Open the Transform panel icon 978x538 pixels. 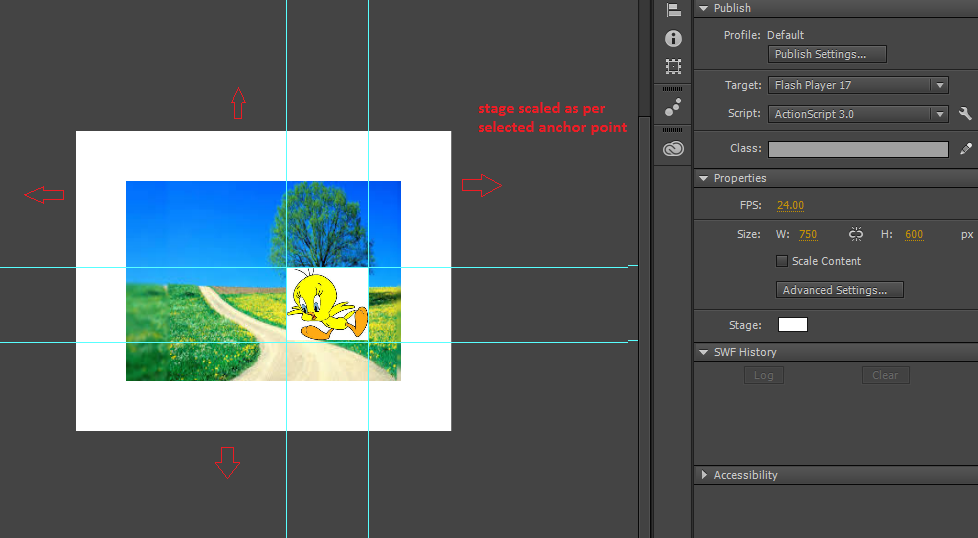pyautogui.click(x=673, y=66)
